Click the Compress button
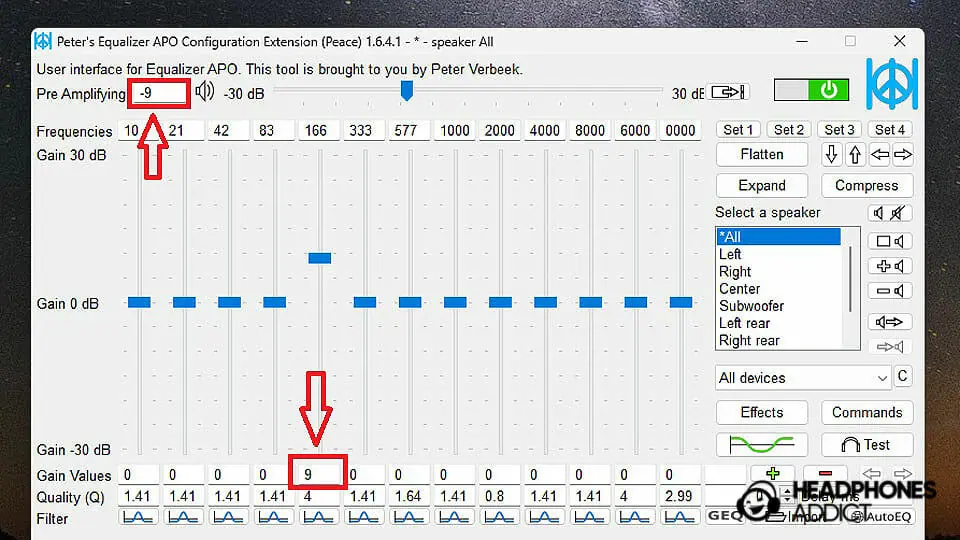960x540 pixels. [x=866, y=186]
